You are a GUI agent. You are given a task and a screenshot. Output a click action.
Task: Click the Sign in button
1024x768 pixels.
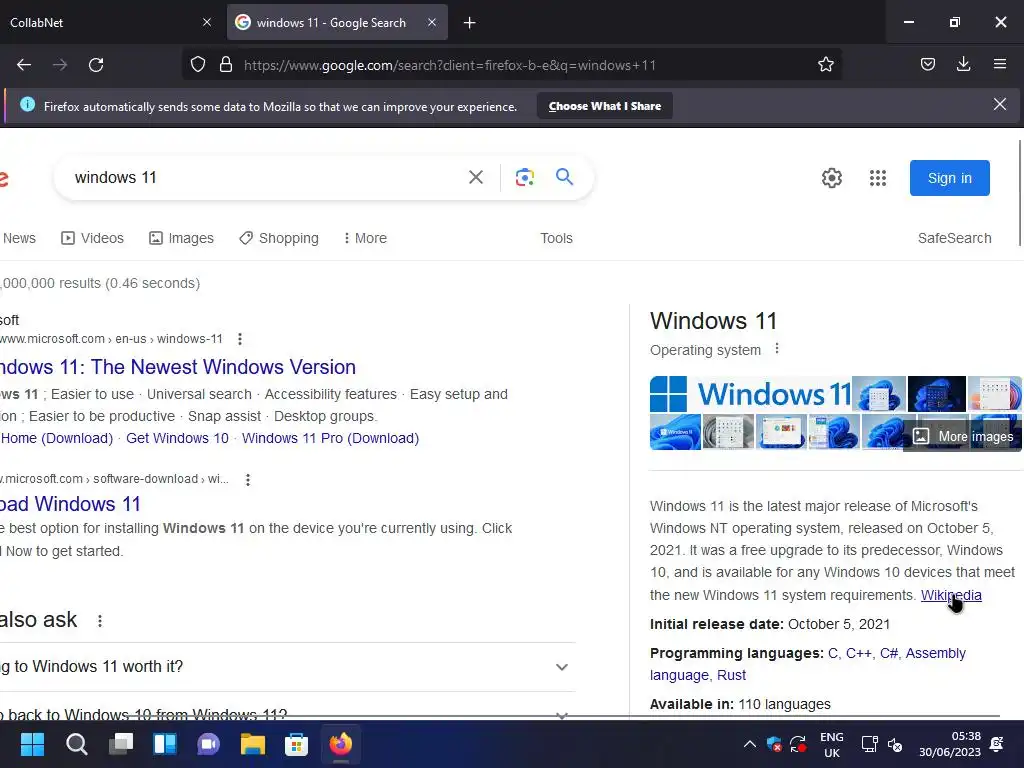click(950, 178)
